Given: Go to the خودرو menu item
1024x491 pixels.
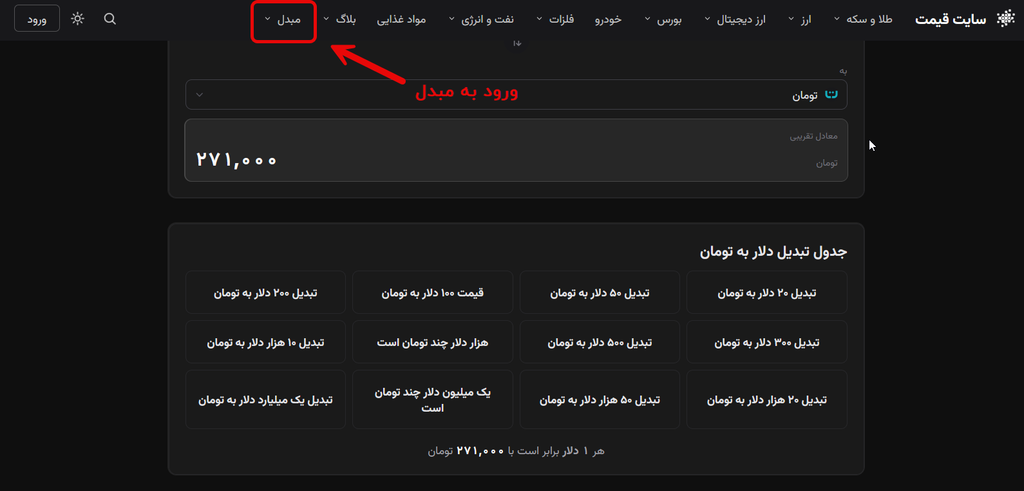Looking at the screenshot, I should coord(609,20).
